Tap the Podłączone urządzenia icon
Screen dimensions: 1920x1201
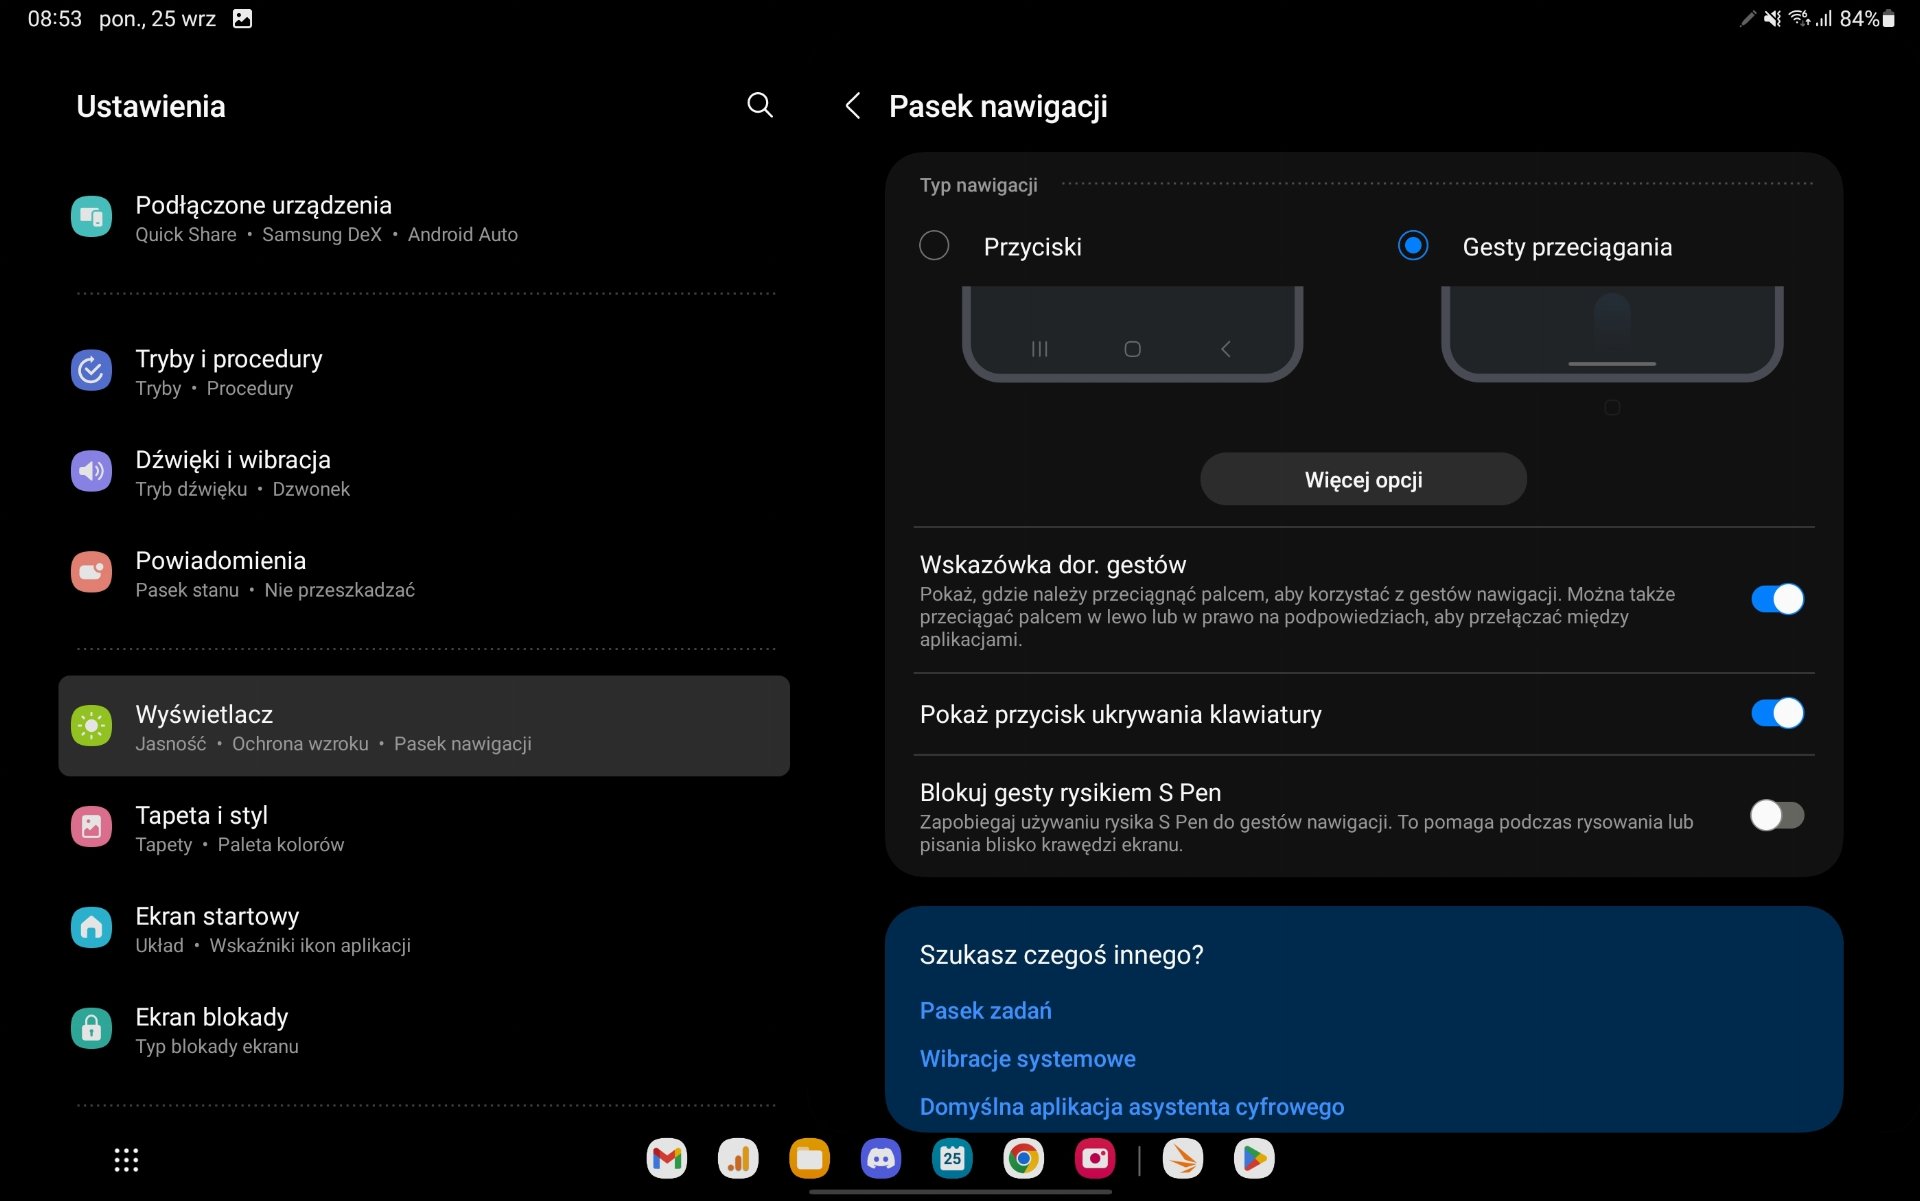[x=91, y=217]
